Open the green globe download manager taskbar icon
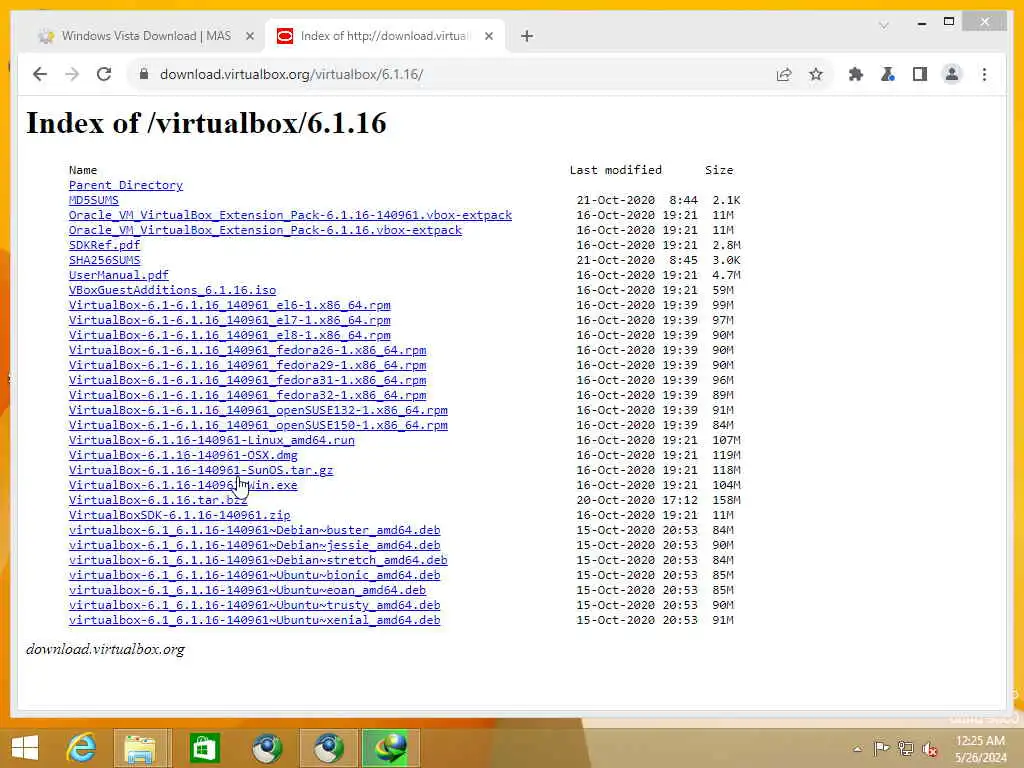 (x=390, y=747)
